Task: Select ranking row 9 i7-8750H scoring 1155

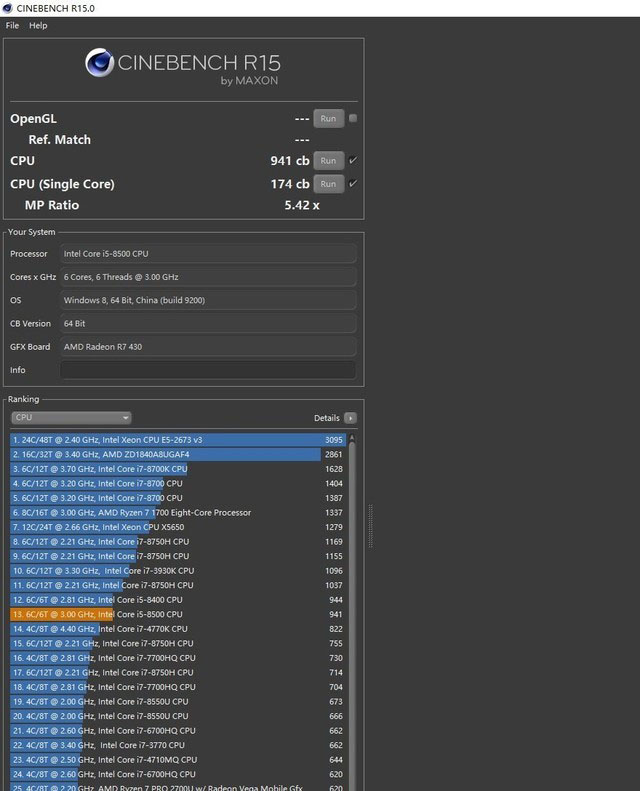Action: [178, 556]
